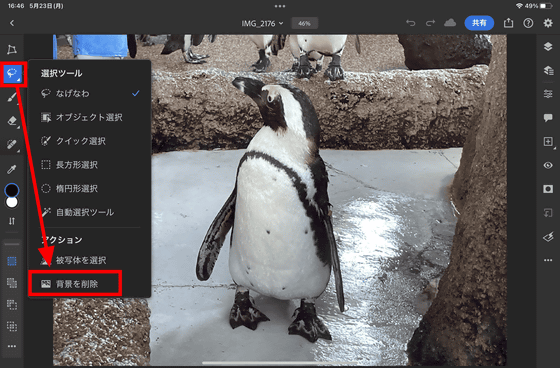Tap the battery 49% indicator
This screenshot has height=368, width=560.
[x=539, y=6]
